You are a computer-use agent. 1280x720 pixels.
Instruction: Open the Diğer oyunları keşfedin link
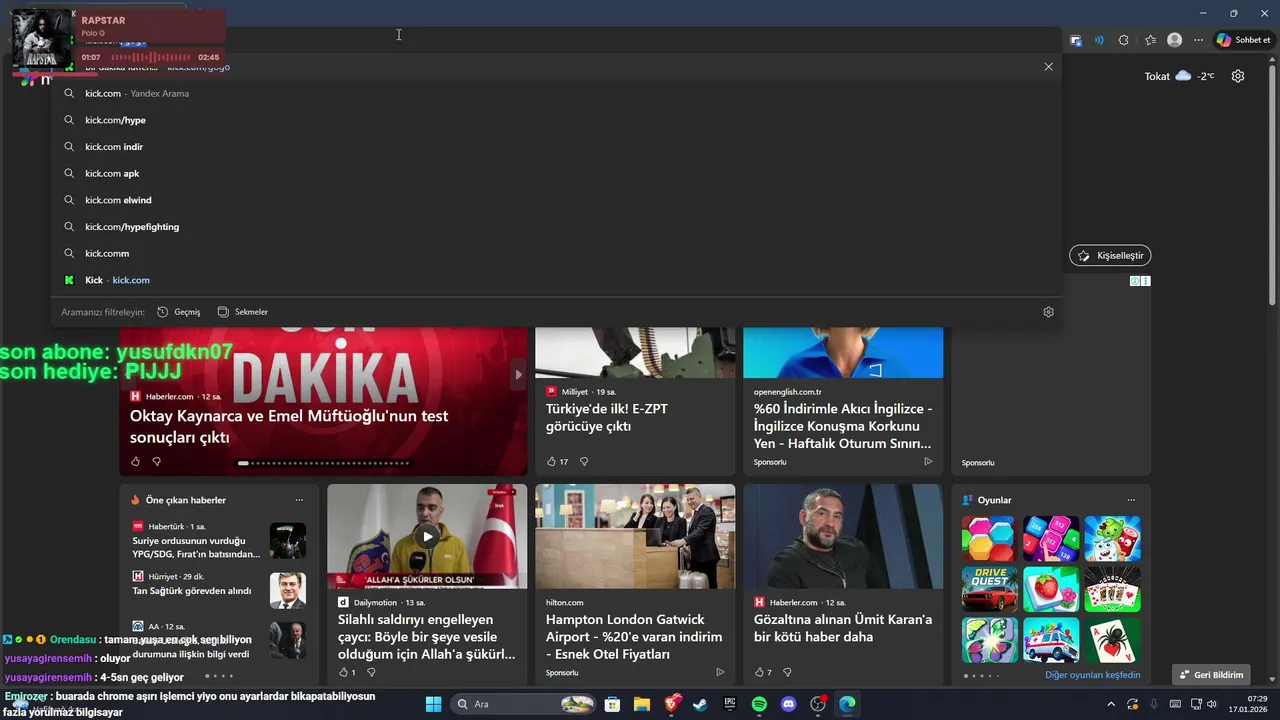[x=1092, y=675]
